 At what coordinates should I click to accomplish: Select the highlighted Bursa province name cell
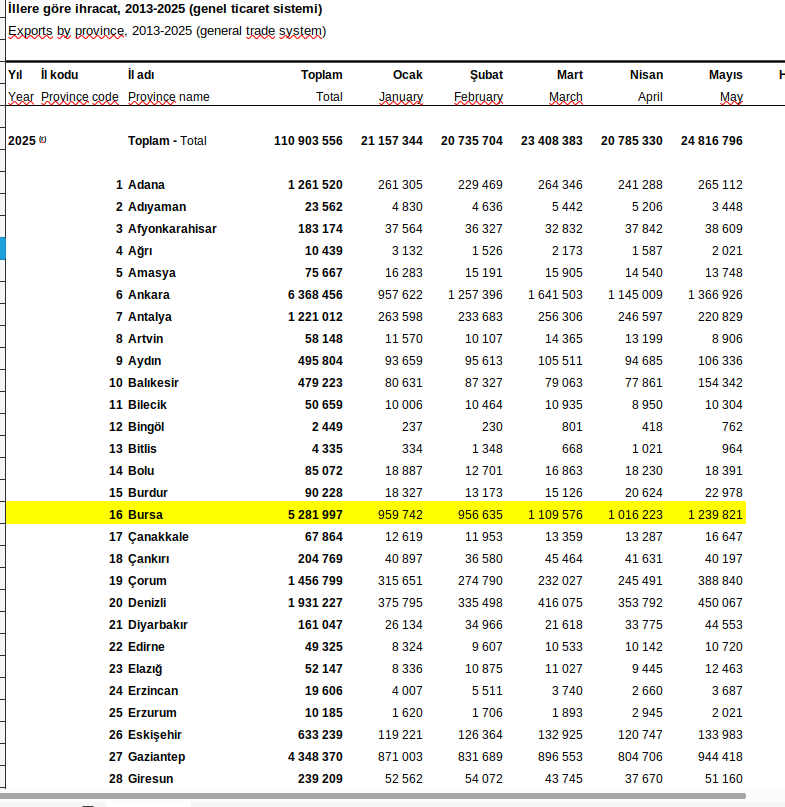145,515
